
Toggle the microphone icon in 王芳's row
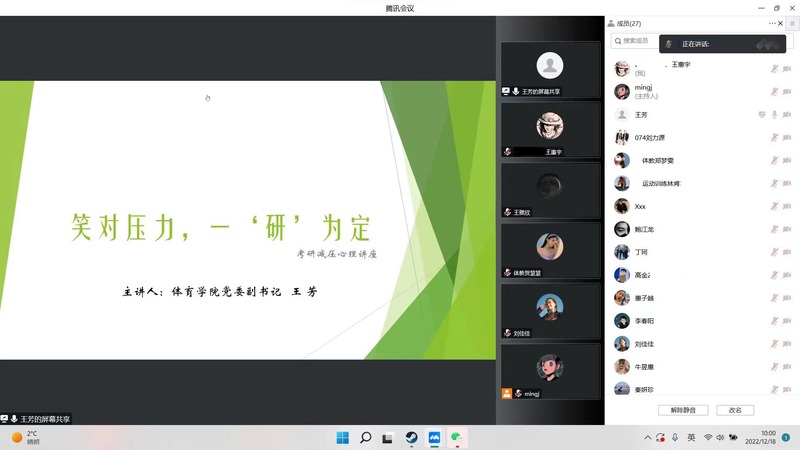pyautogui.click(x=773, y=115)
